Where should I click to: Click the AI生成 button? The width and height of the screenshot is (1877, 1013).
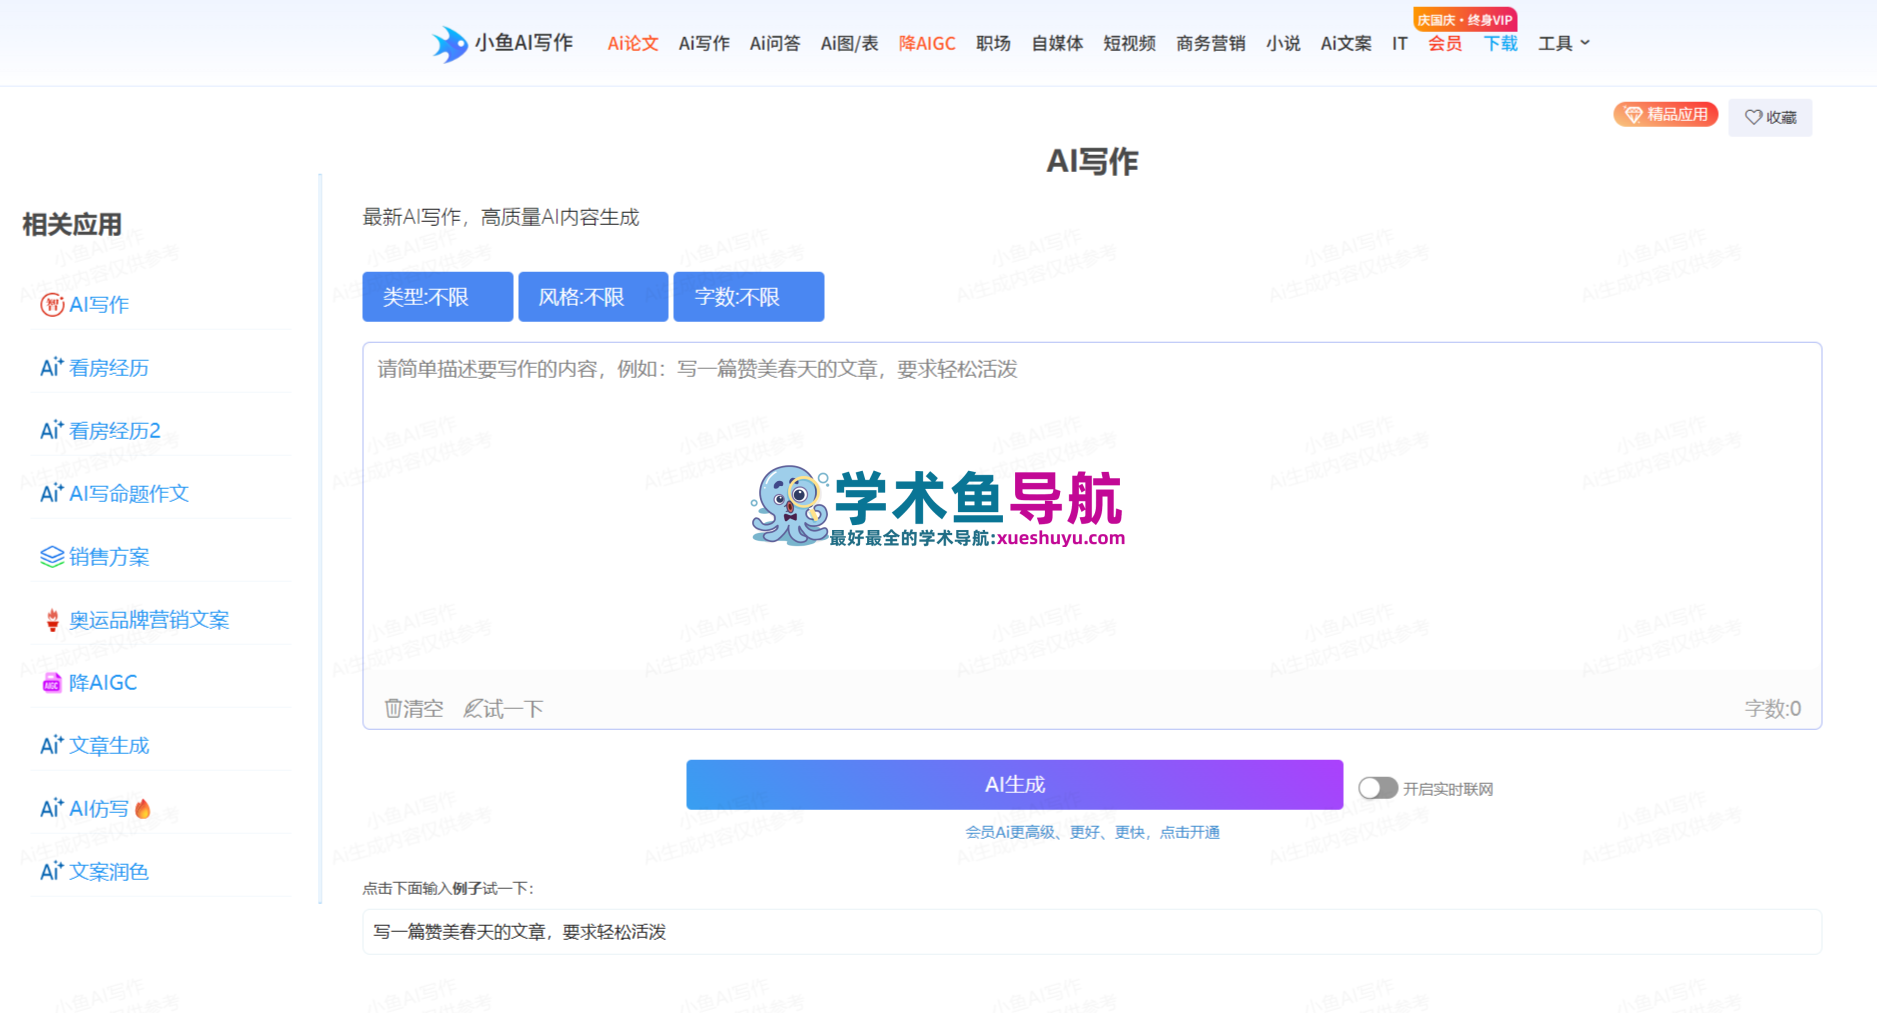(1014, 785)
